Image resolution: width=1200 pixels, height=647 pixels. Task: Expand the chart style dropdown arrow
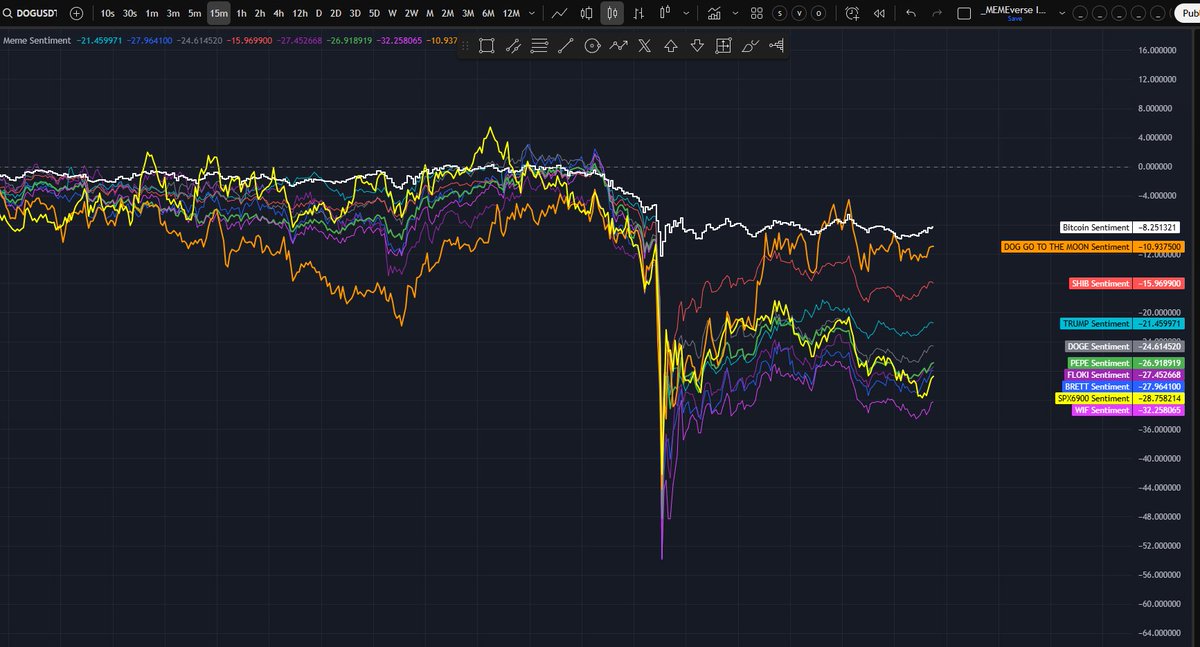pyautogui.click(x=685, y=14)
